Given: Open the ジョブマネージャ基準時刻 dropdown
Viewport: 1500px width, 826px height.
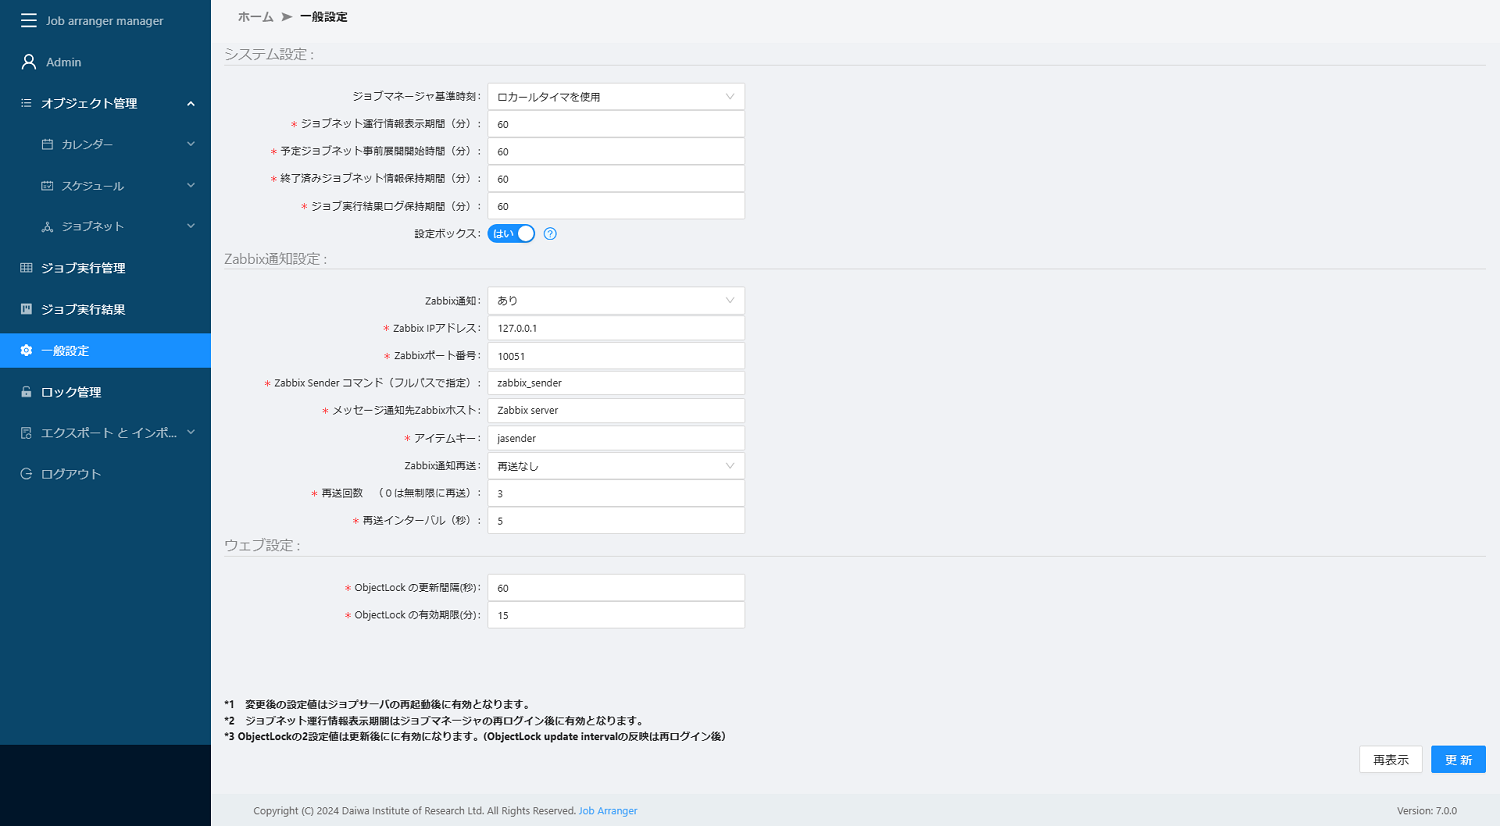Looking at the screenshot, I should coord(615,97).
